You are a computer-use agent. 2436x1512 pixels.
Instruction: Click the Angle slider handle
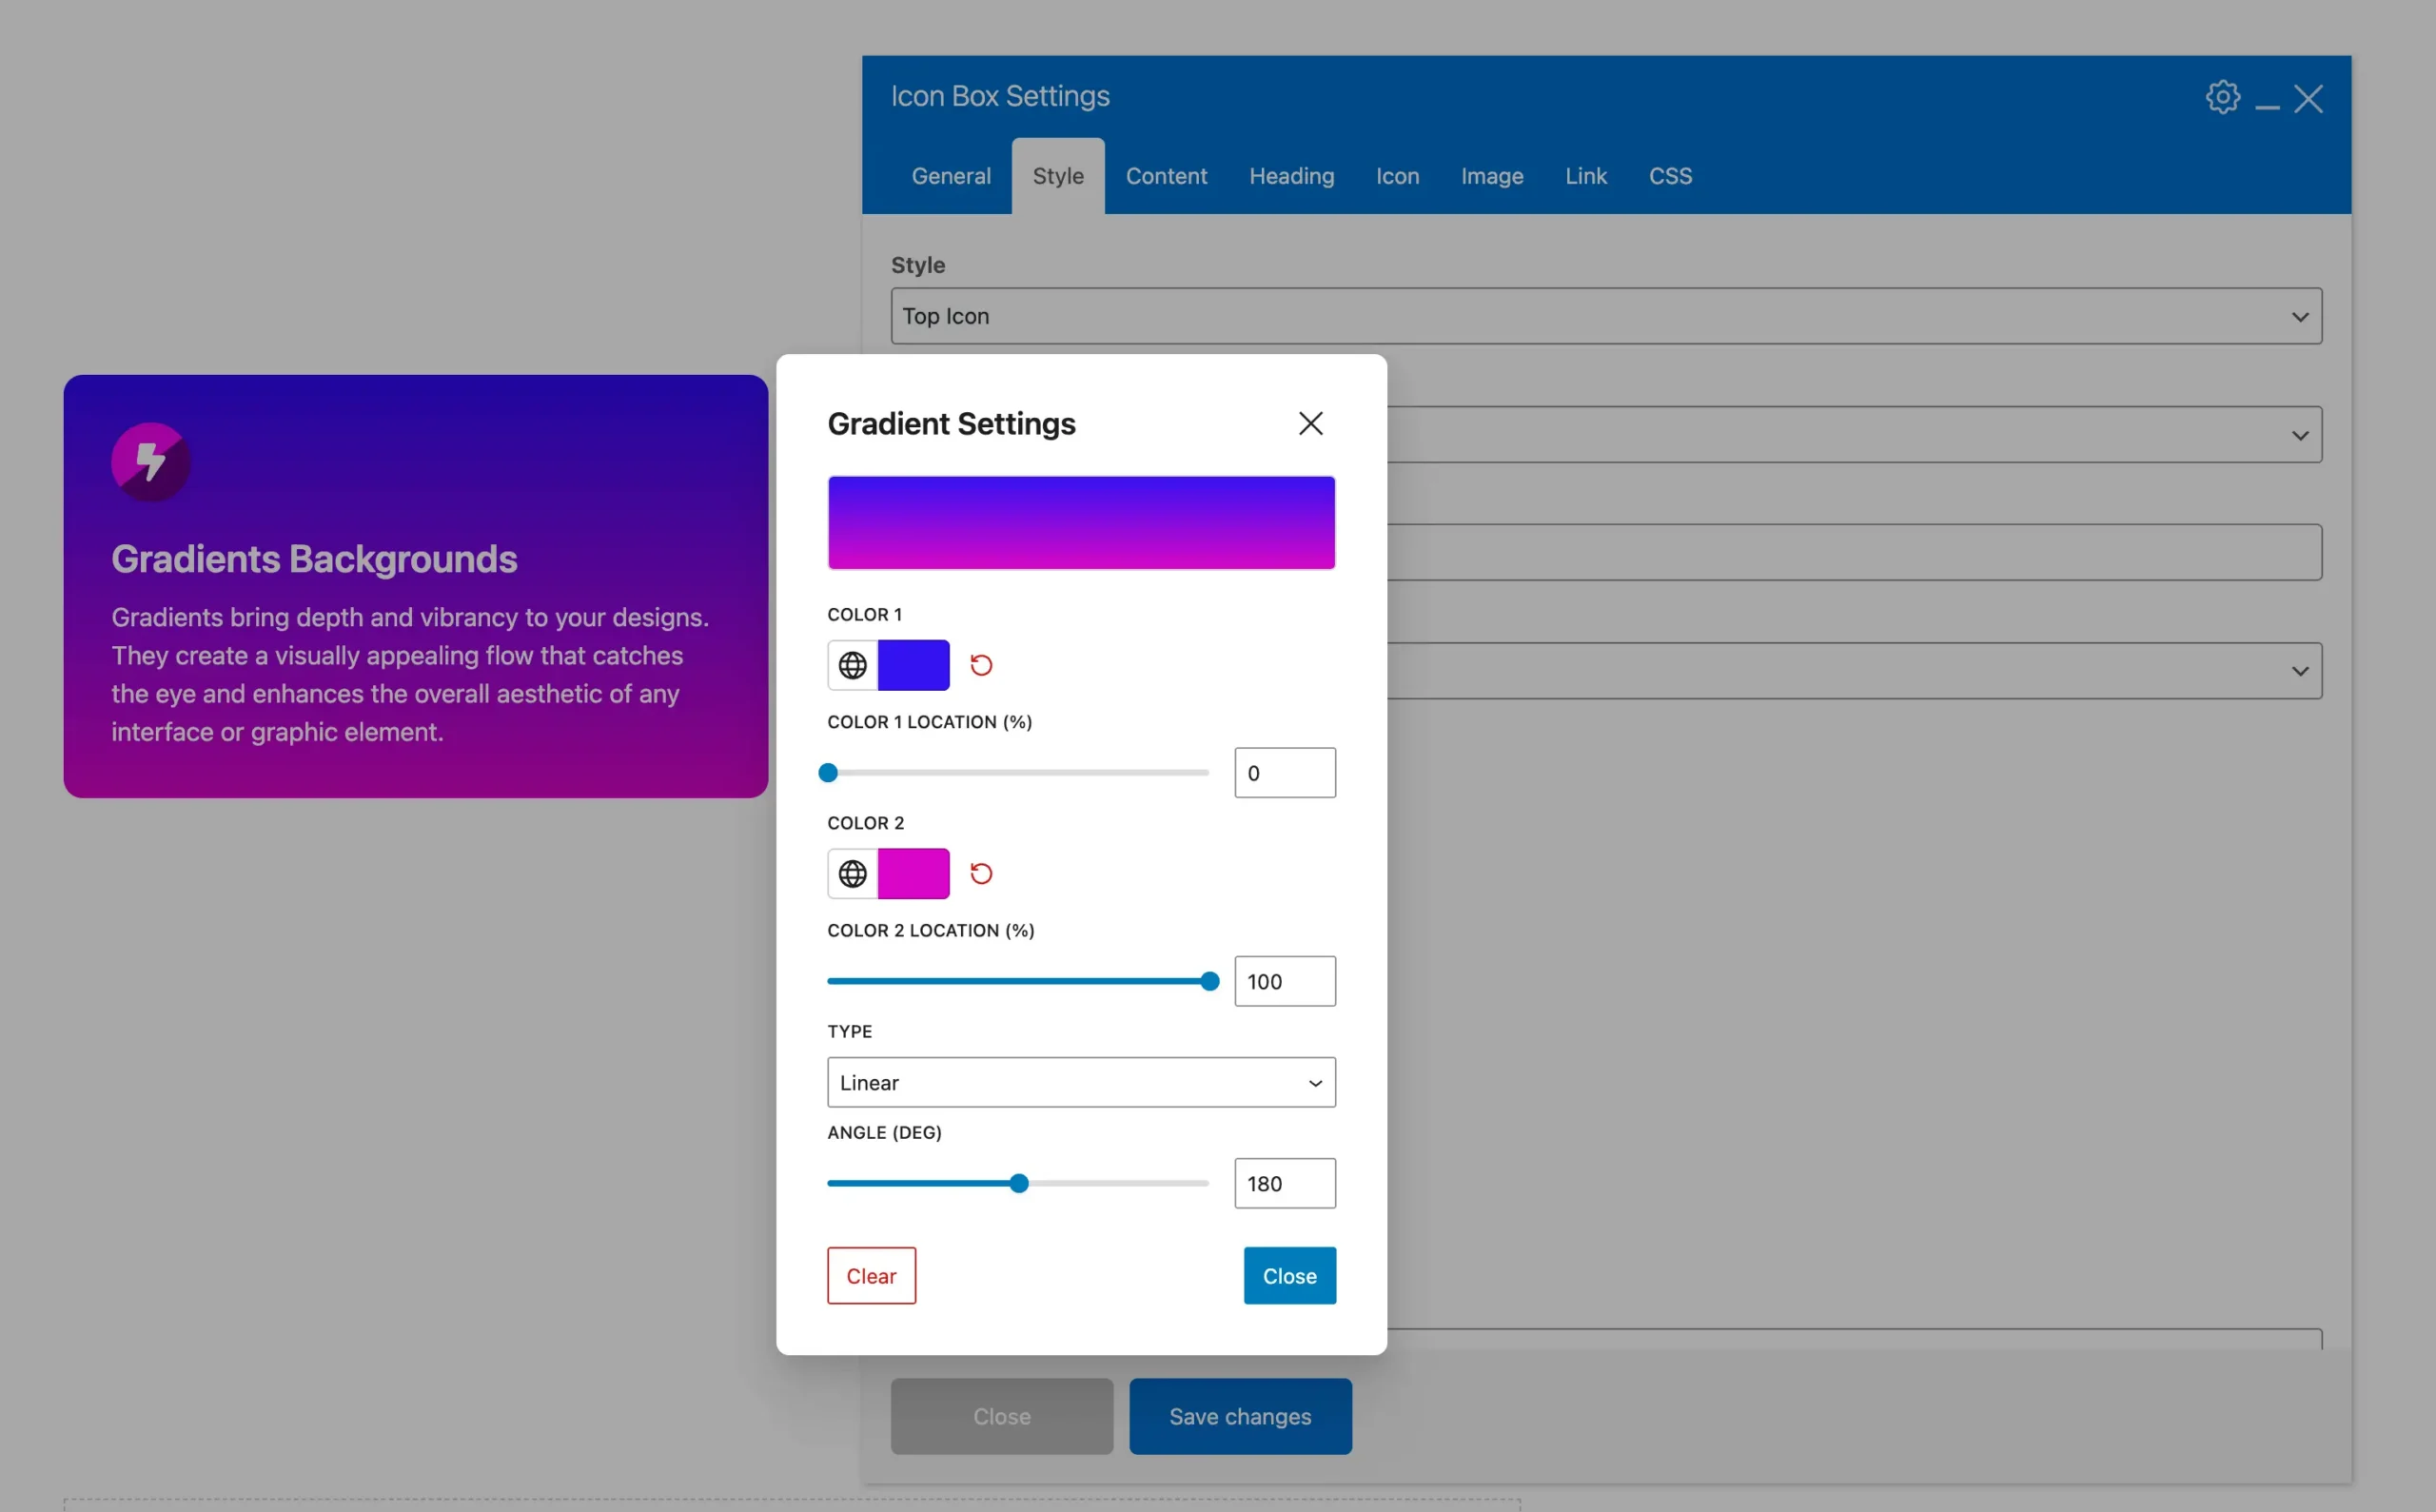tap(1019, 1184)
